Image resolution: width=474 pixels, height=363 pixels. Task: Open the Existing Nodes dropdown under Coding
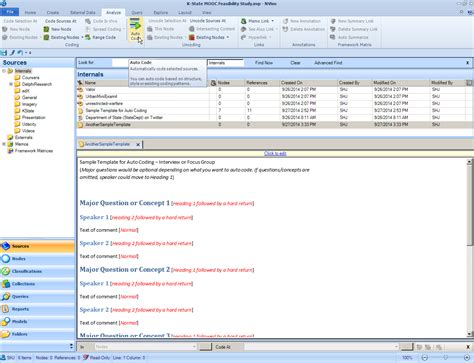click(x=82, y=37)
